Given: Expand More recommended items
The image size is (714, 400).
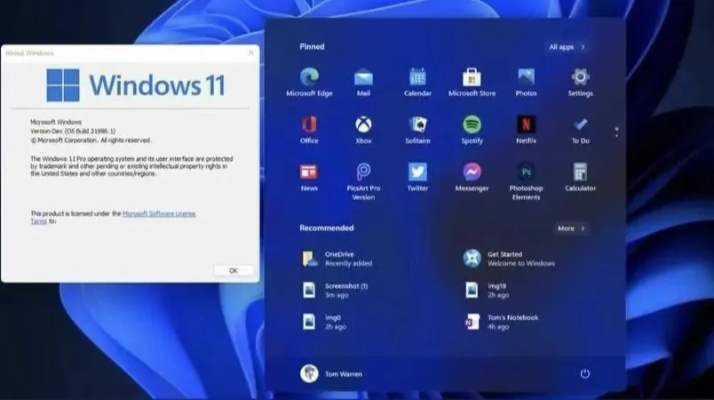Looking at the screenshot, I should point(571,228).
